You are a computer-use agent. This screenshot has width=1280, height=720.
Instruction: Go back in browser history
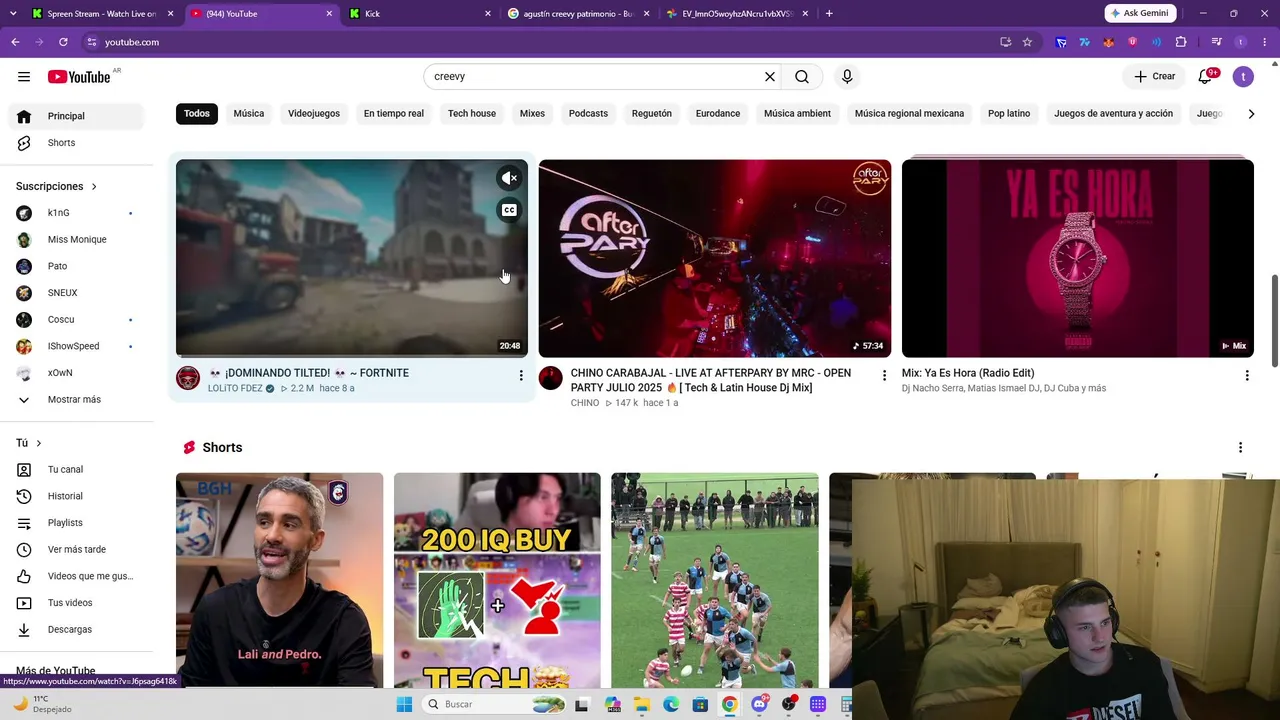pyautogui.click(x=15, y=42)
